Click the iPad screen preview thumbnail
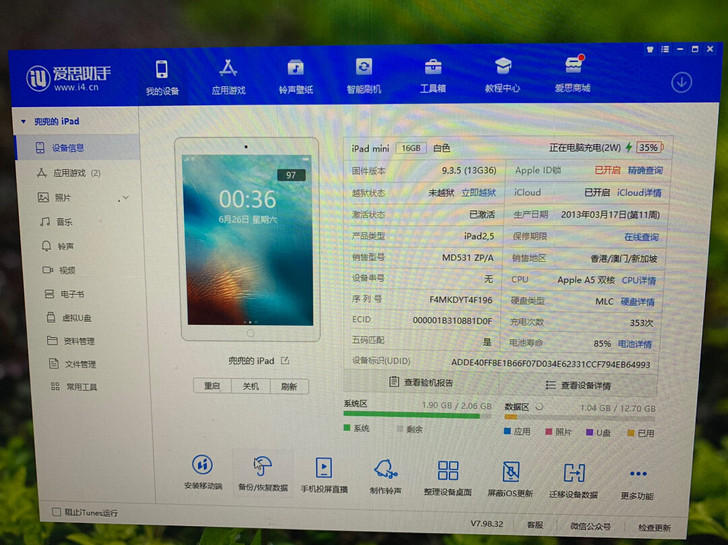 (250, 240)
